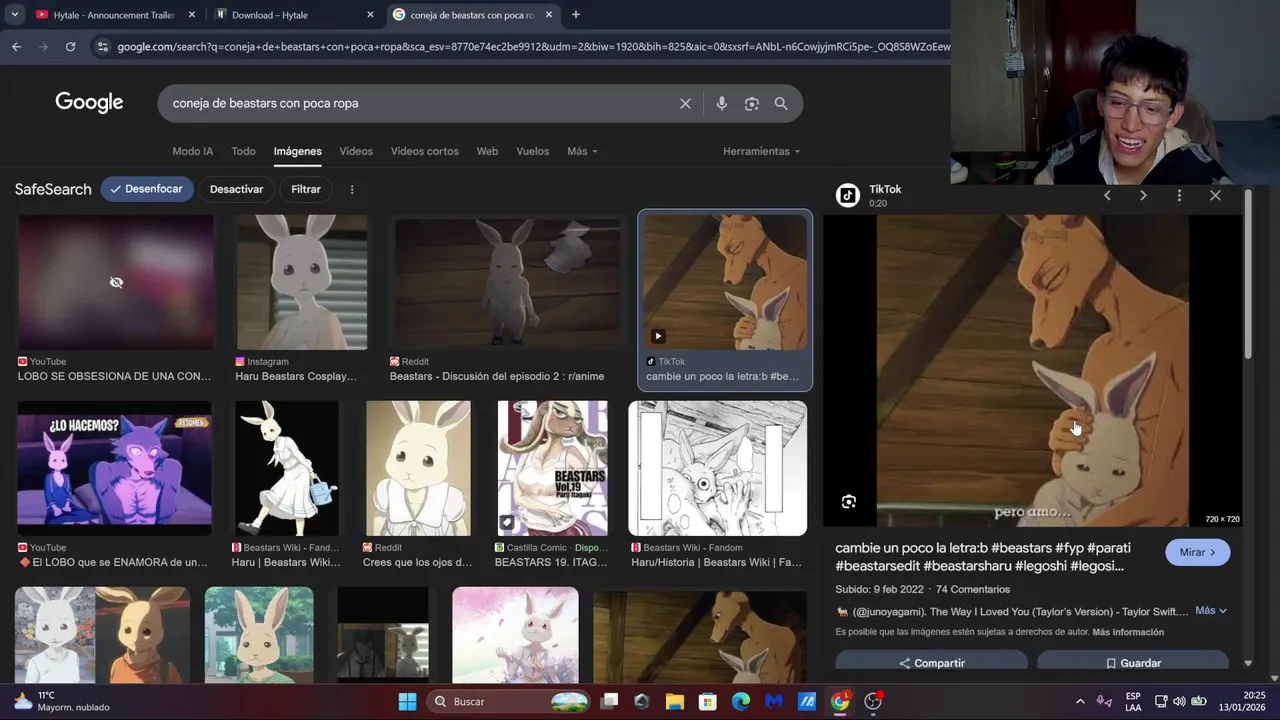Select Filtrar SafeSearch option
Screen dimensions: 1280x720
pyautogui.click(x=306, y=189)
